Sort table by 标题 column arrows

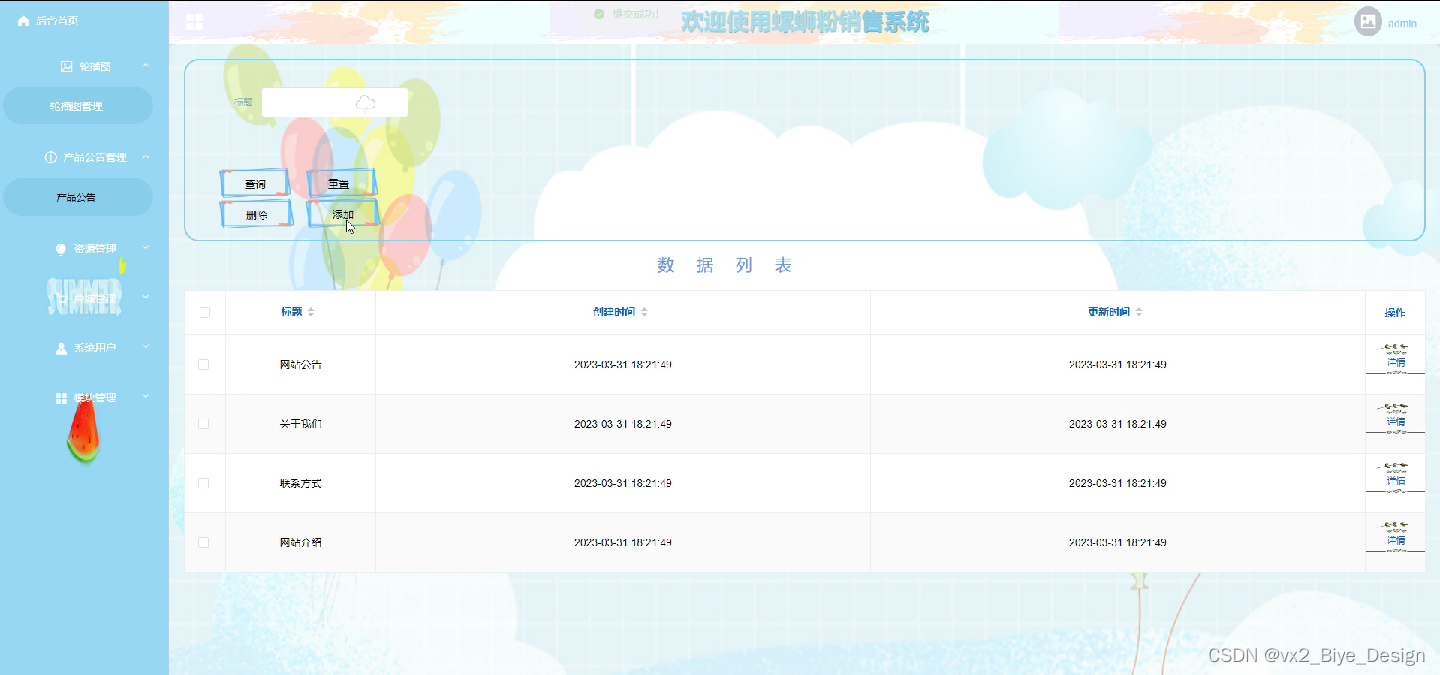click(311, 312)
